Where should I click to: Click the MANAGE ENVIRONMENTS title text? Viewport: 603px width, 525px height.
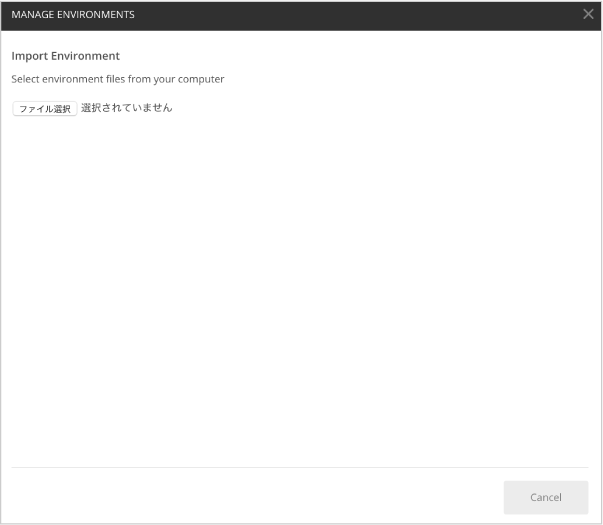[x=73, y=15]
